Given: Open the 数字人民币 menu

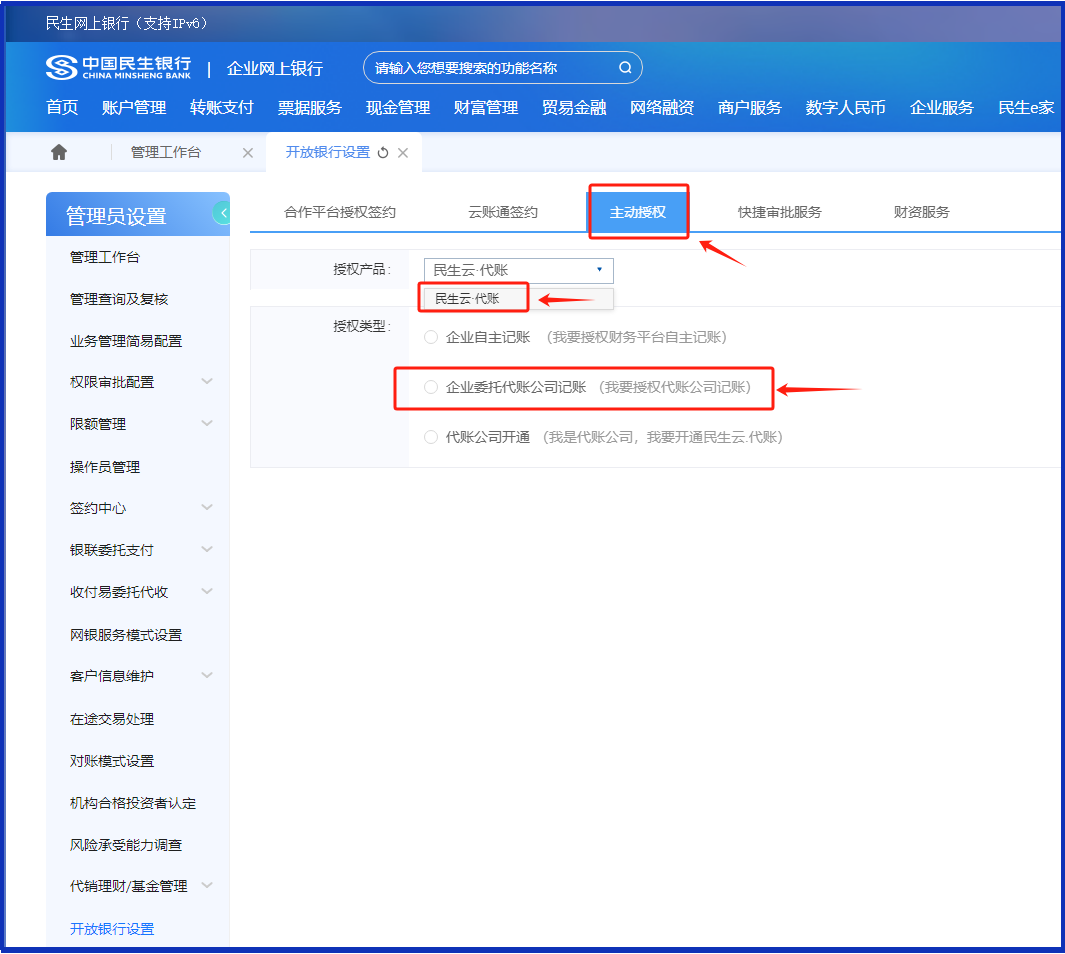Looking at the screenshot, I should [846, 107].
